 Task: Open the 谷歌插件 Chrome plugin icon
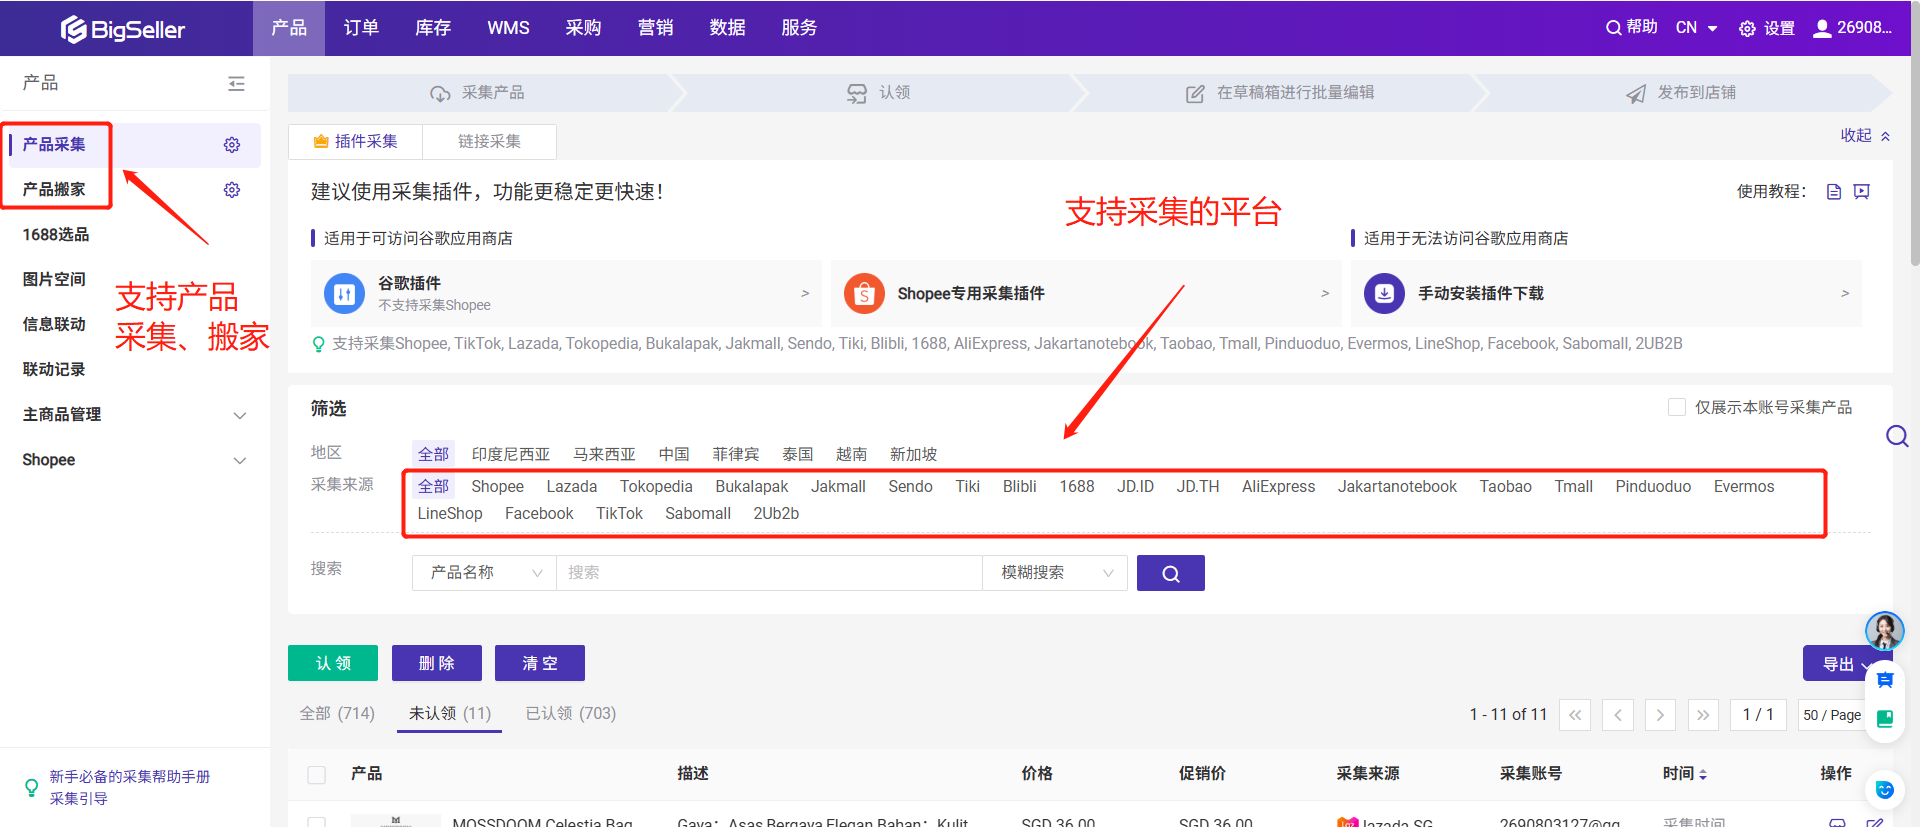[x=344, y=294]
